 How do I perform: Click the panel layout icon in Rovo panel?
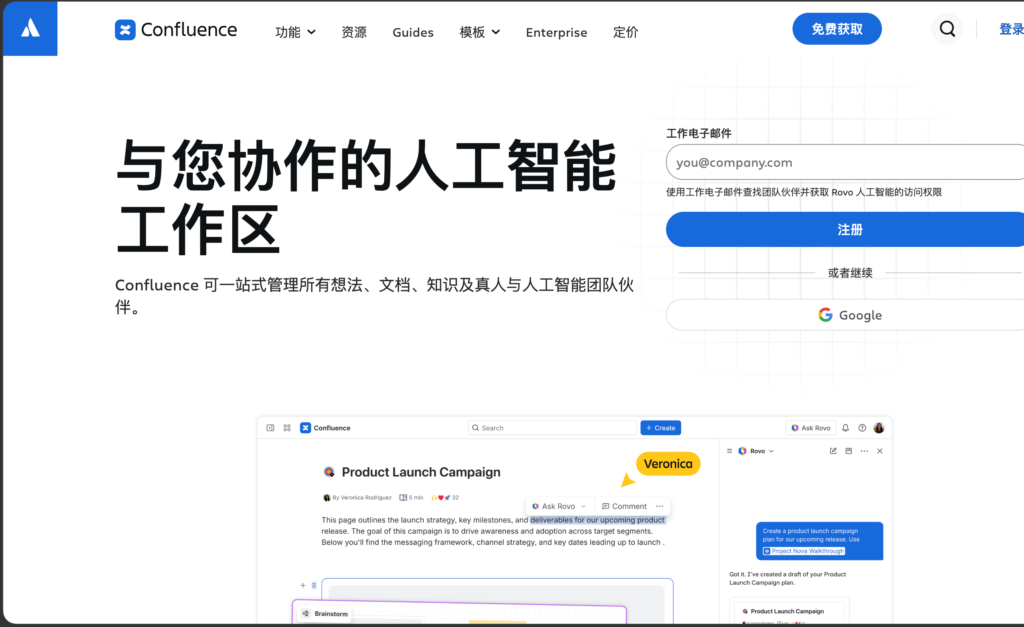848,451
